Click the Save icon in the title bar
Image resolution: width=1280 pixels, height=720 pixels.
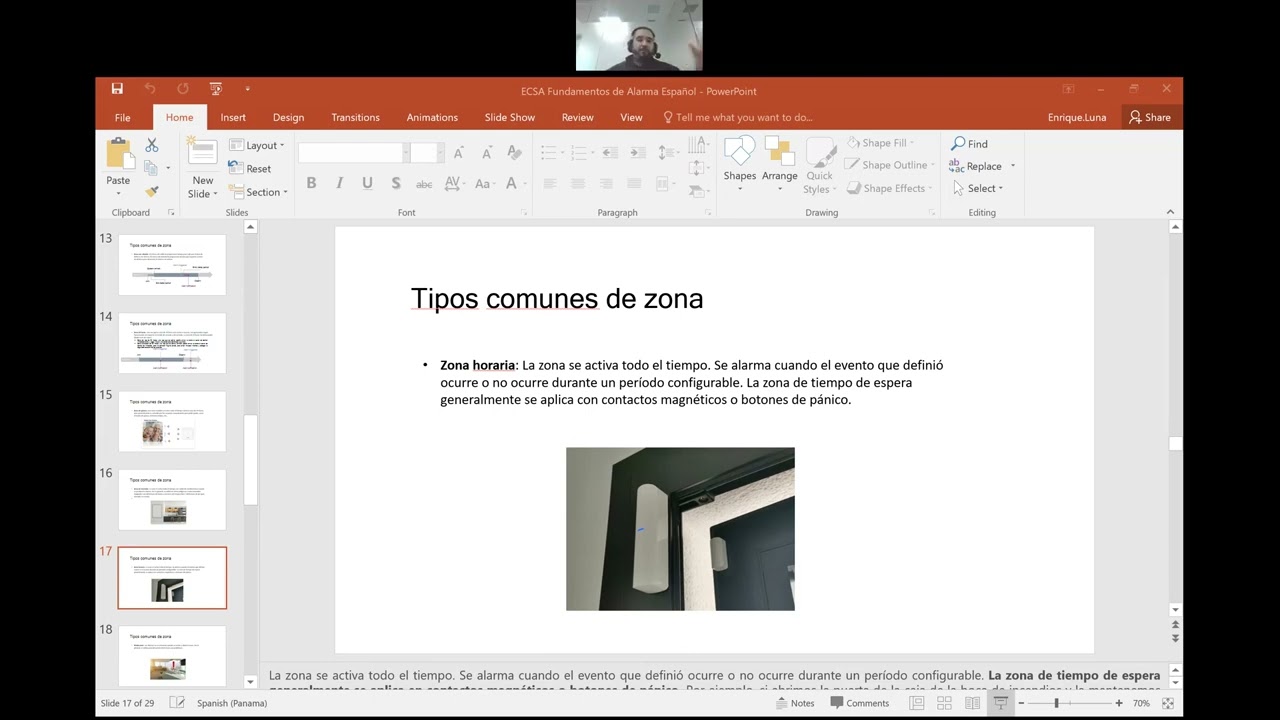(x=117, y=89)
